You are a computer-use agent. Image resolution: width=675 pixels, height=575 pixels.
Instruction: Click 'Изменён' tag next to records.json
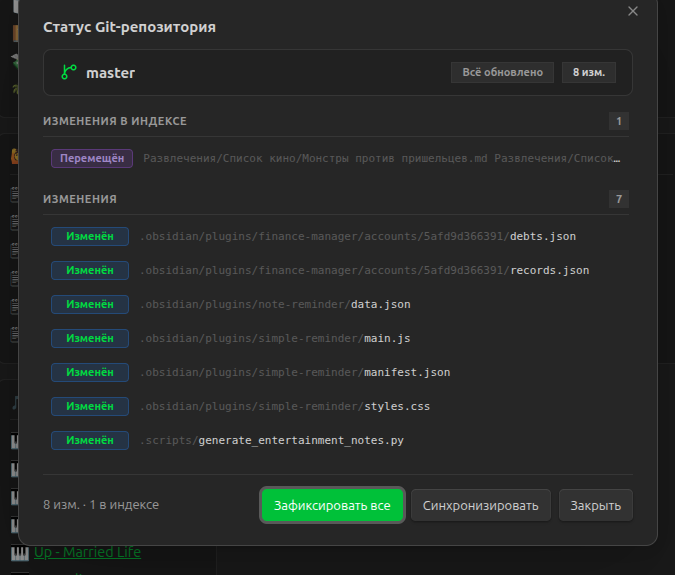coord(90,270)
